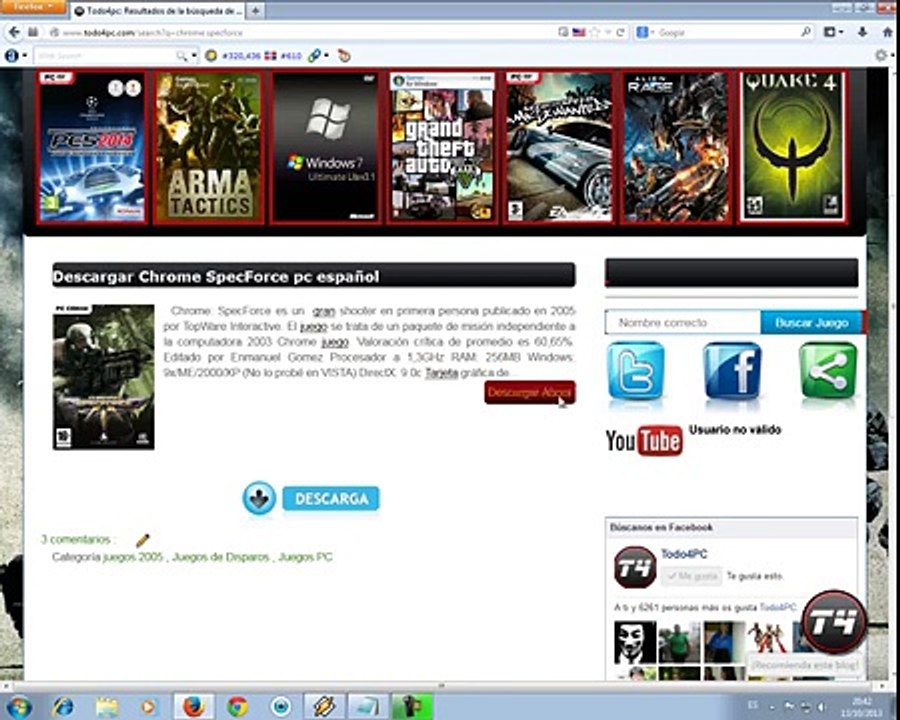Open the Firefox menu button
The height and width of the screenshot is (720, 900).
[x=33, y=7]
